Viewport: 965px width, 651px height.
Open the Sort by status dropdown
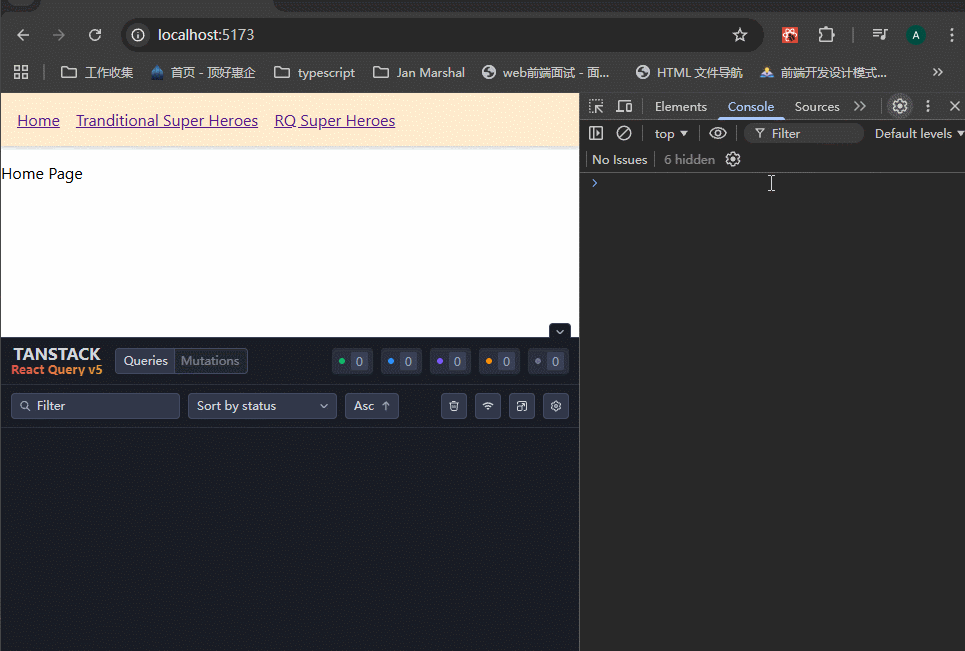[262, 406]
